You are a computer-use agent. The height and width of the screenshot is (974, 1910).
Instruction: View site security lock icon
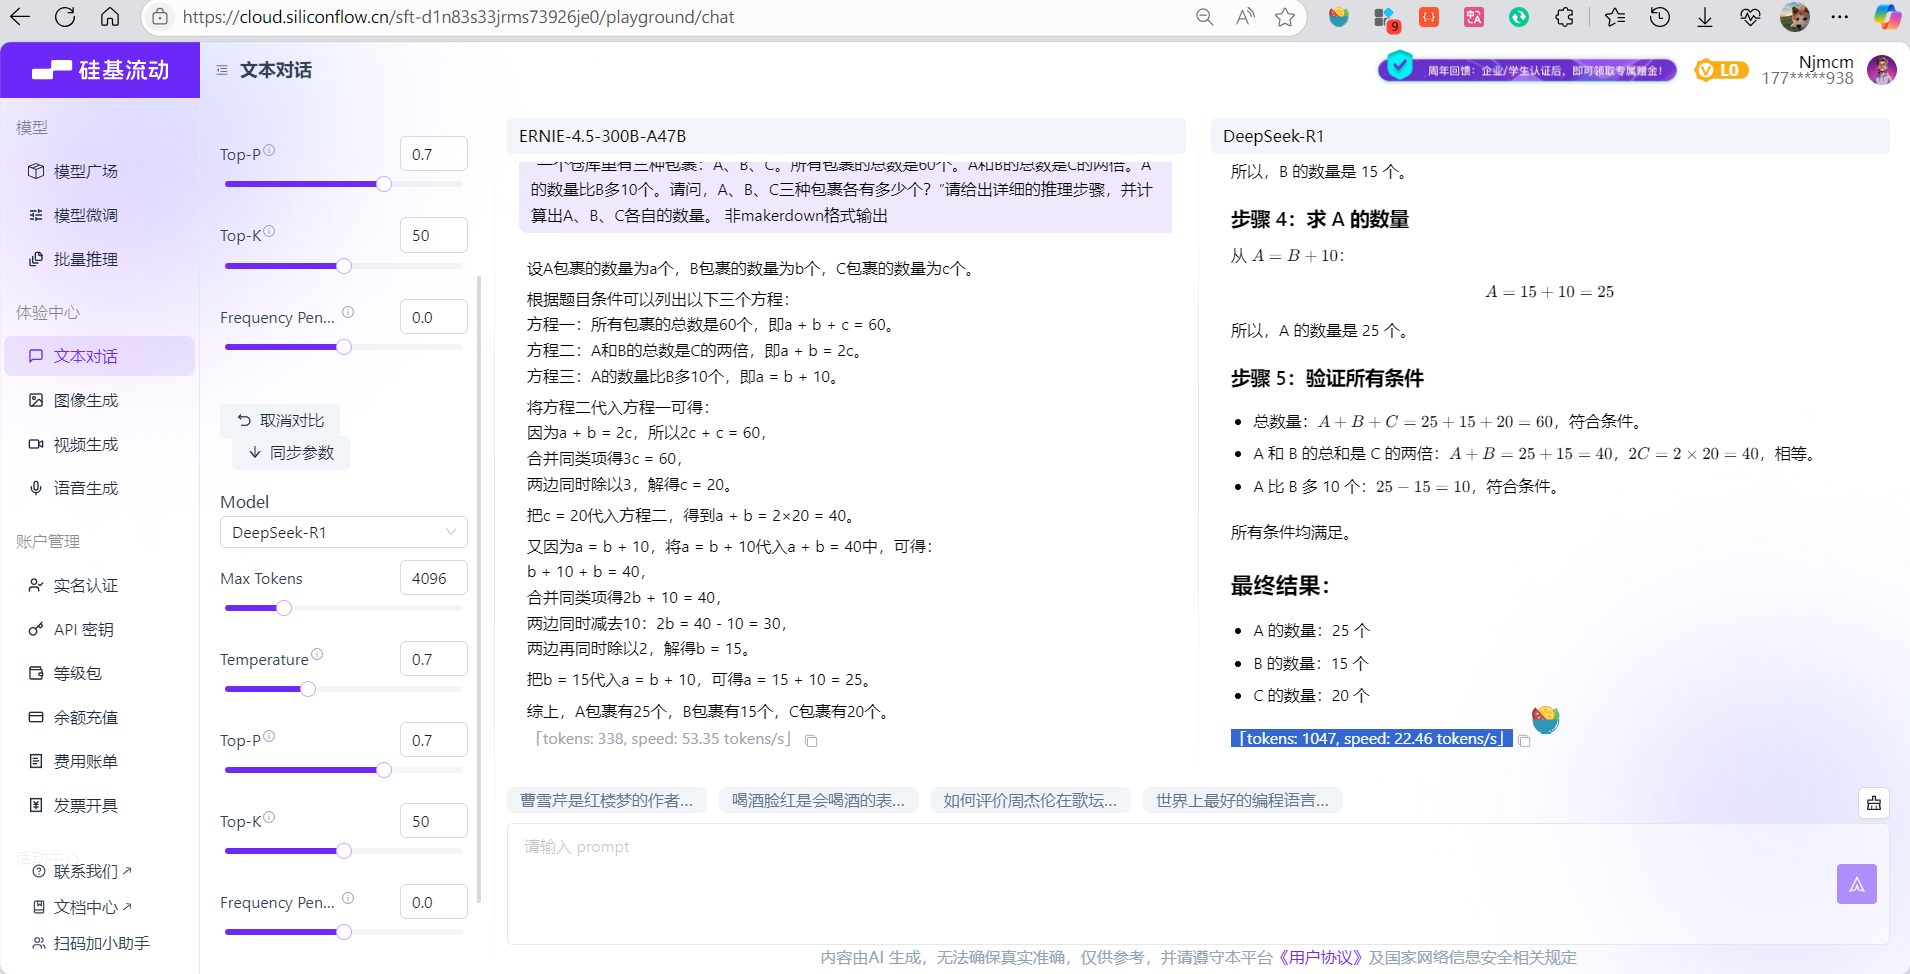pos(160,17)
